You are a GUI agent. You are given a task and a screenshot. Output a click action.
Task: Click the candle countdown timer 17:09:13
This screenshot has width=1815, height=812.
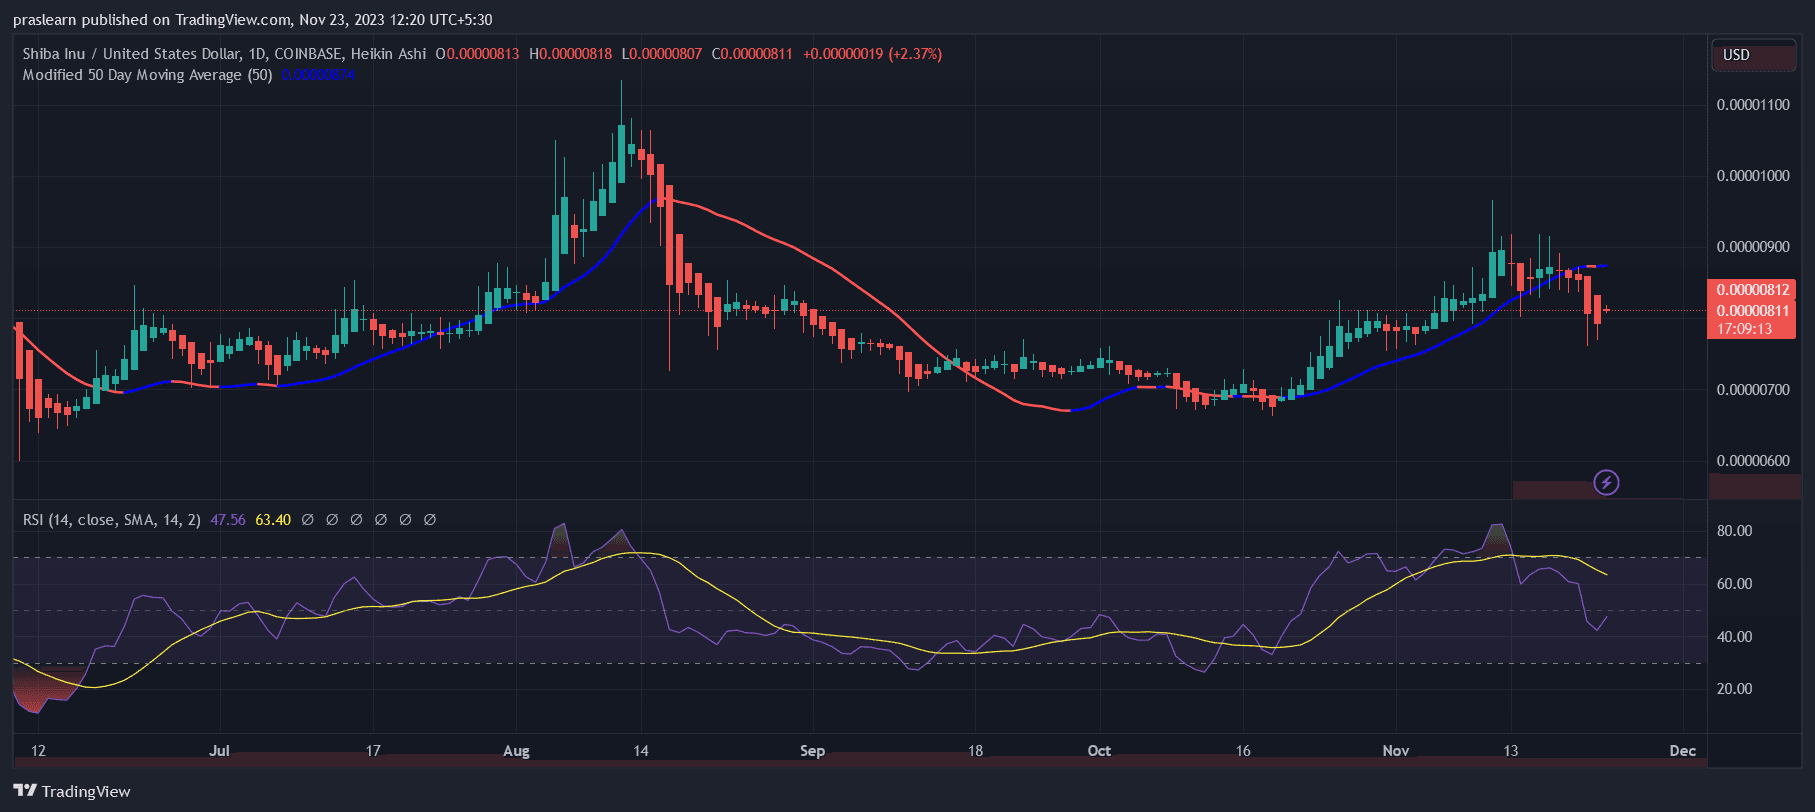pos(1744,329)
